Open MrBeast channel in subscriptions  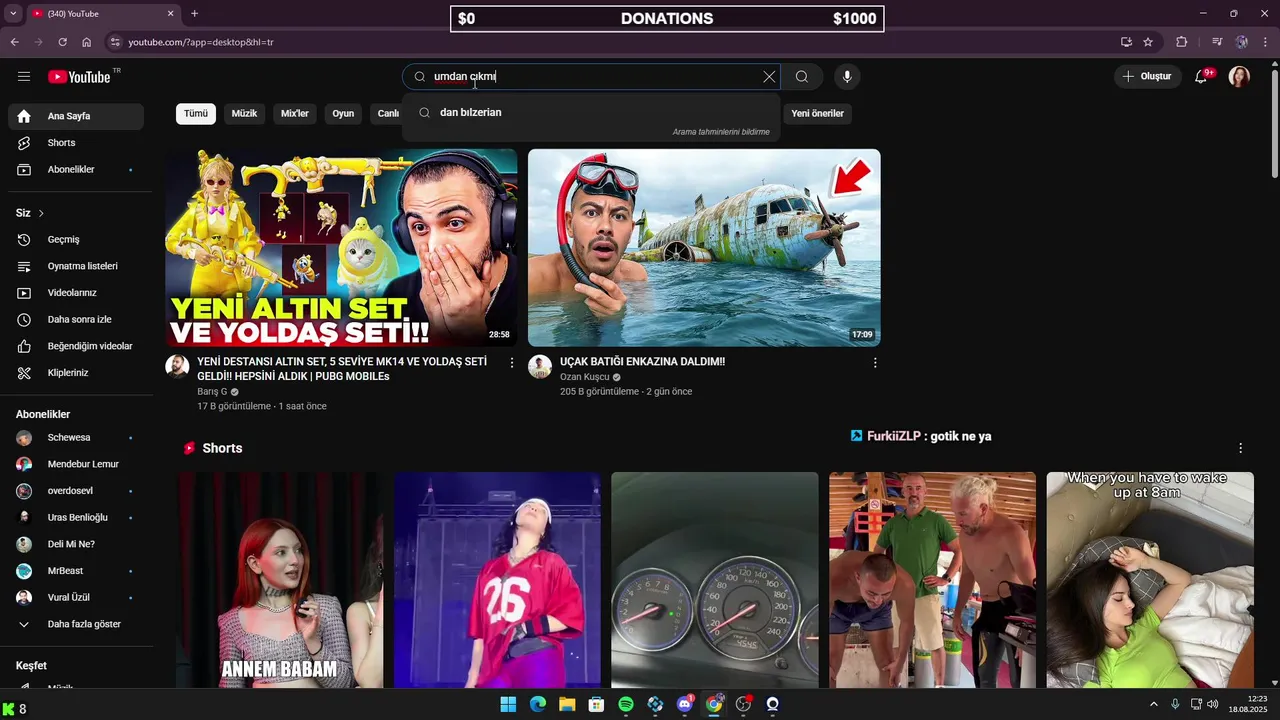tap(76, 571)
